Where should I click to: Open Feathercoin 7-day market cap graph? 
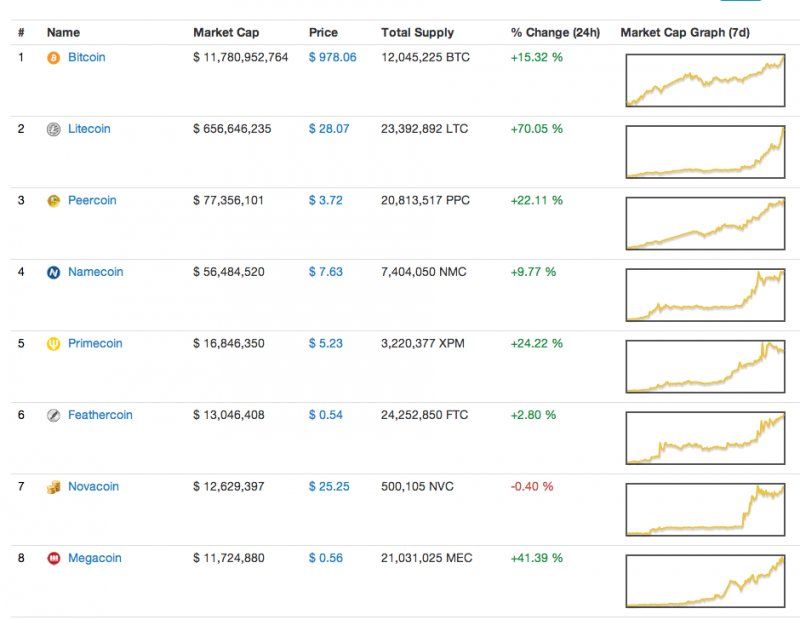pos(705,438)
